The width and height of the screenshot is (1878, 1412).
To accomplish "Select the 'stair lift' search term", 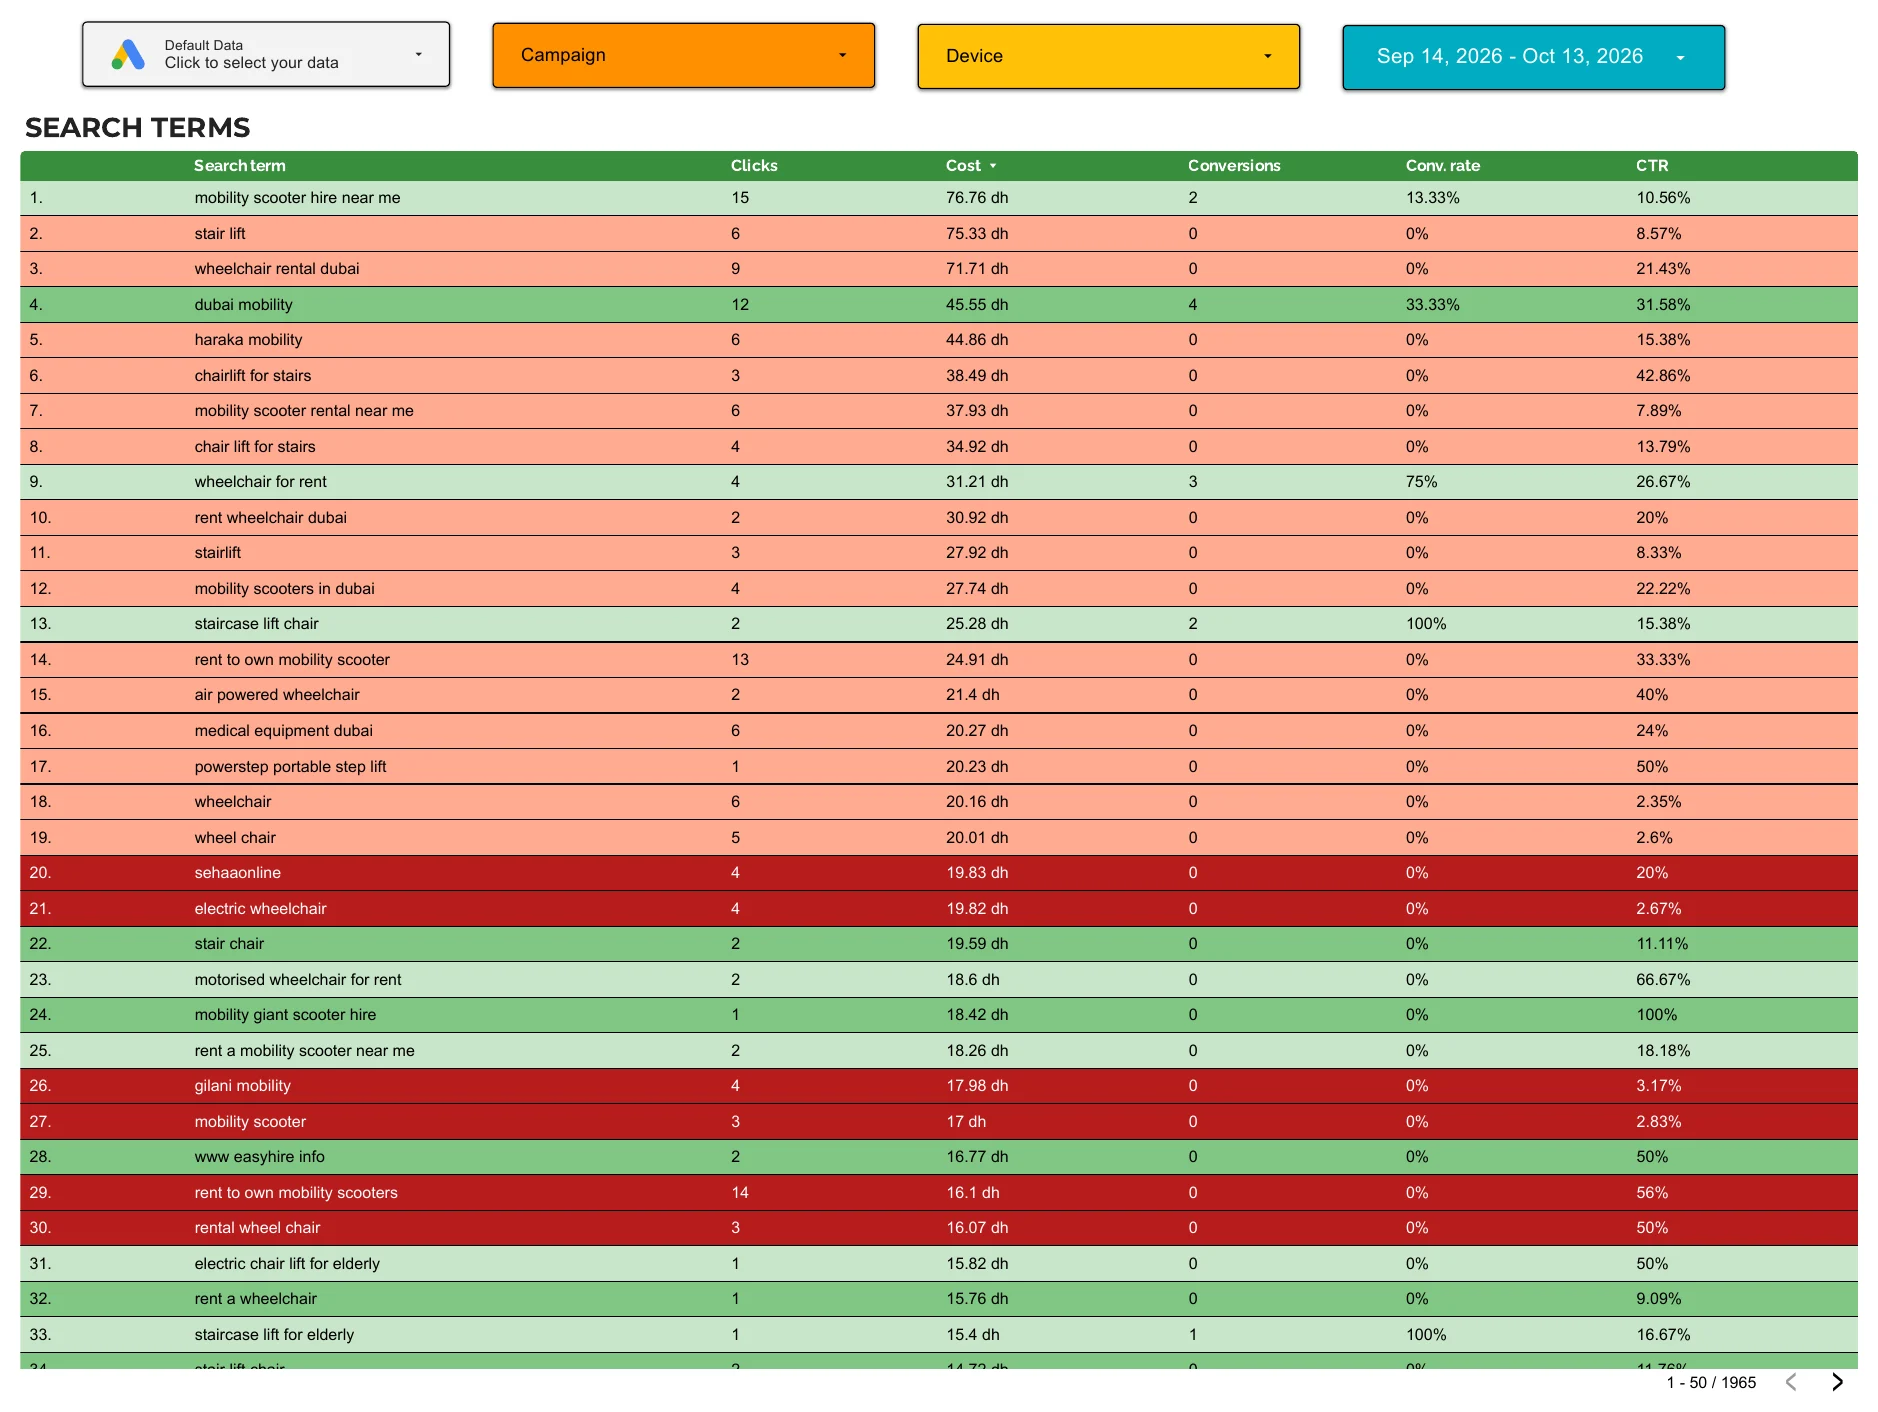I will coord(220,234).
